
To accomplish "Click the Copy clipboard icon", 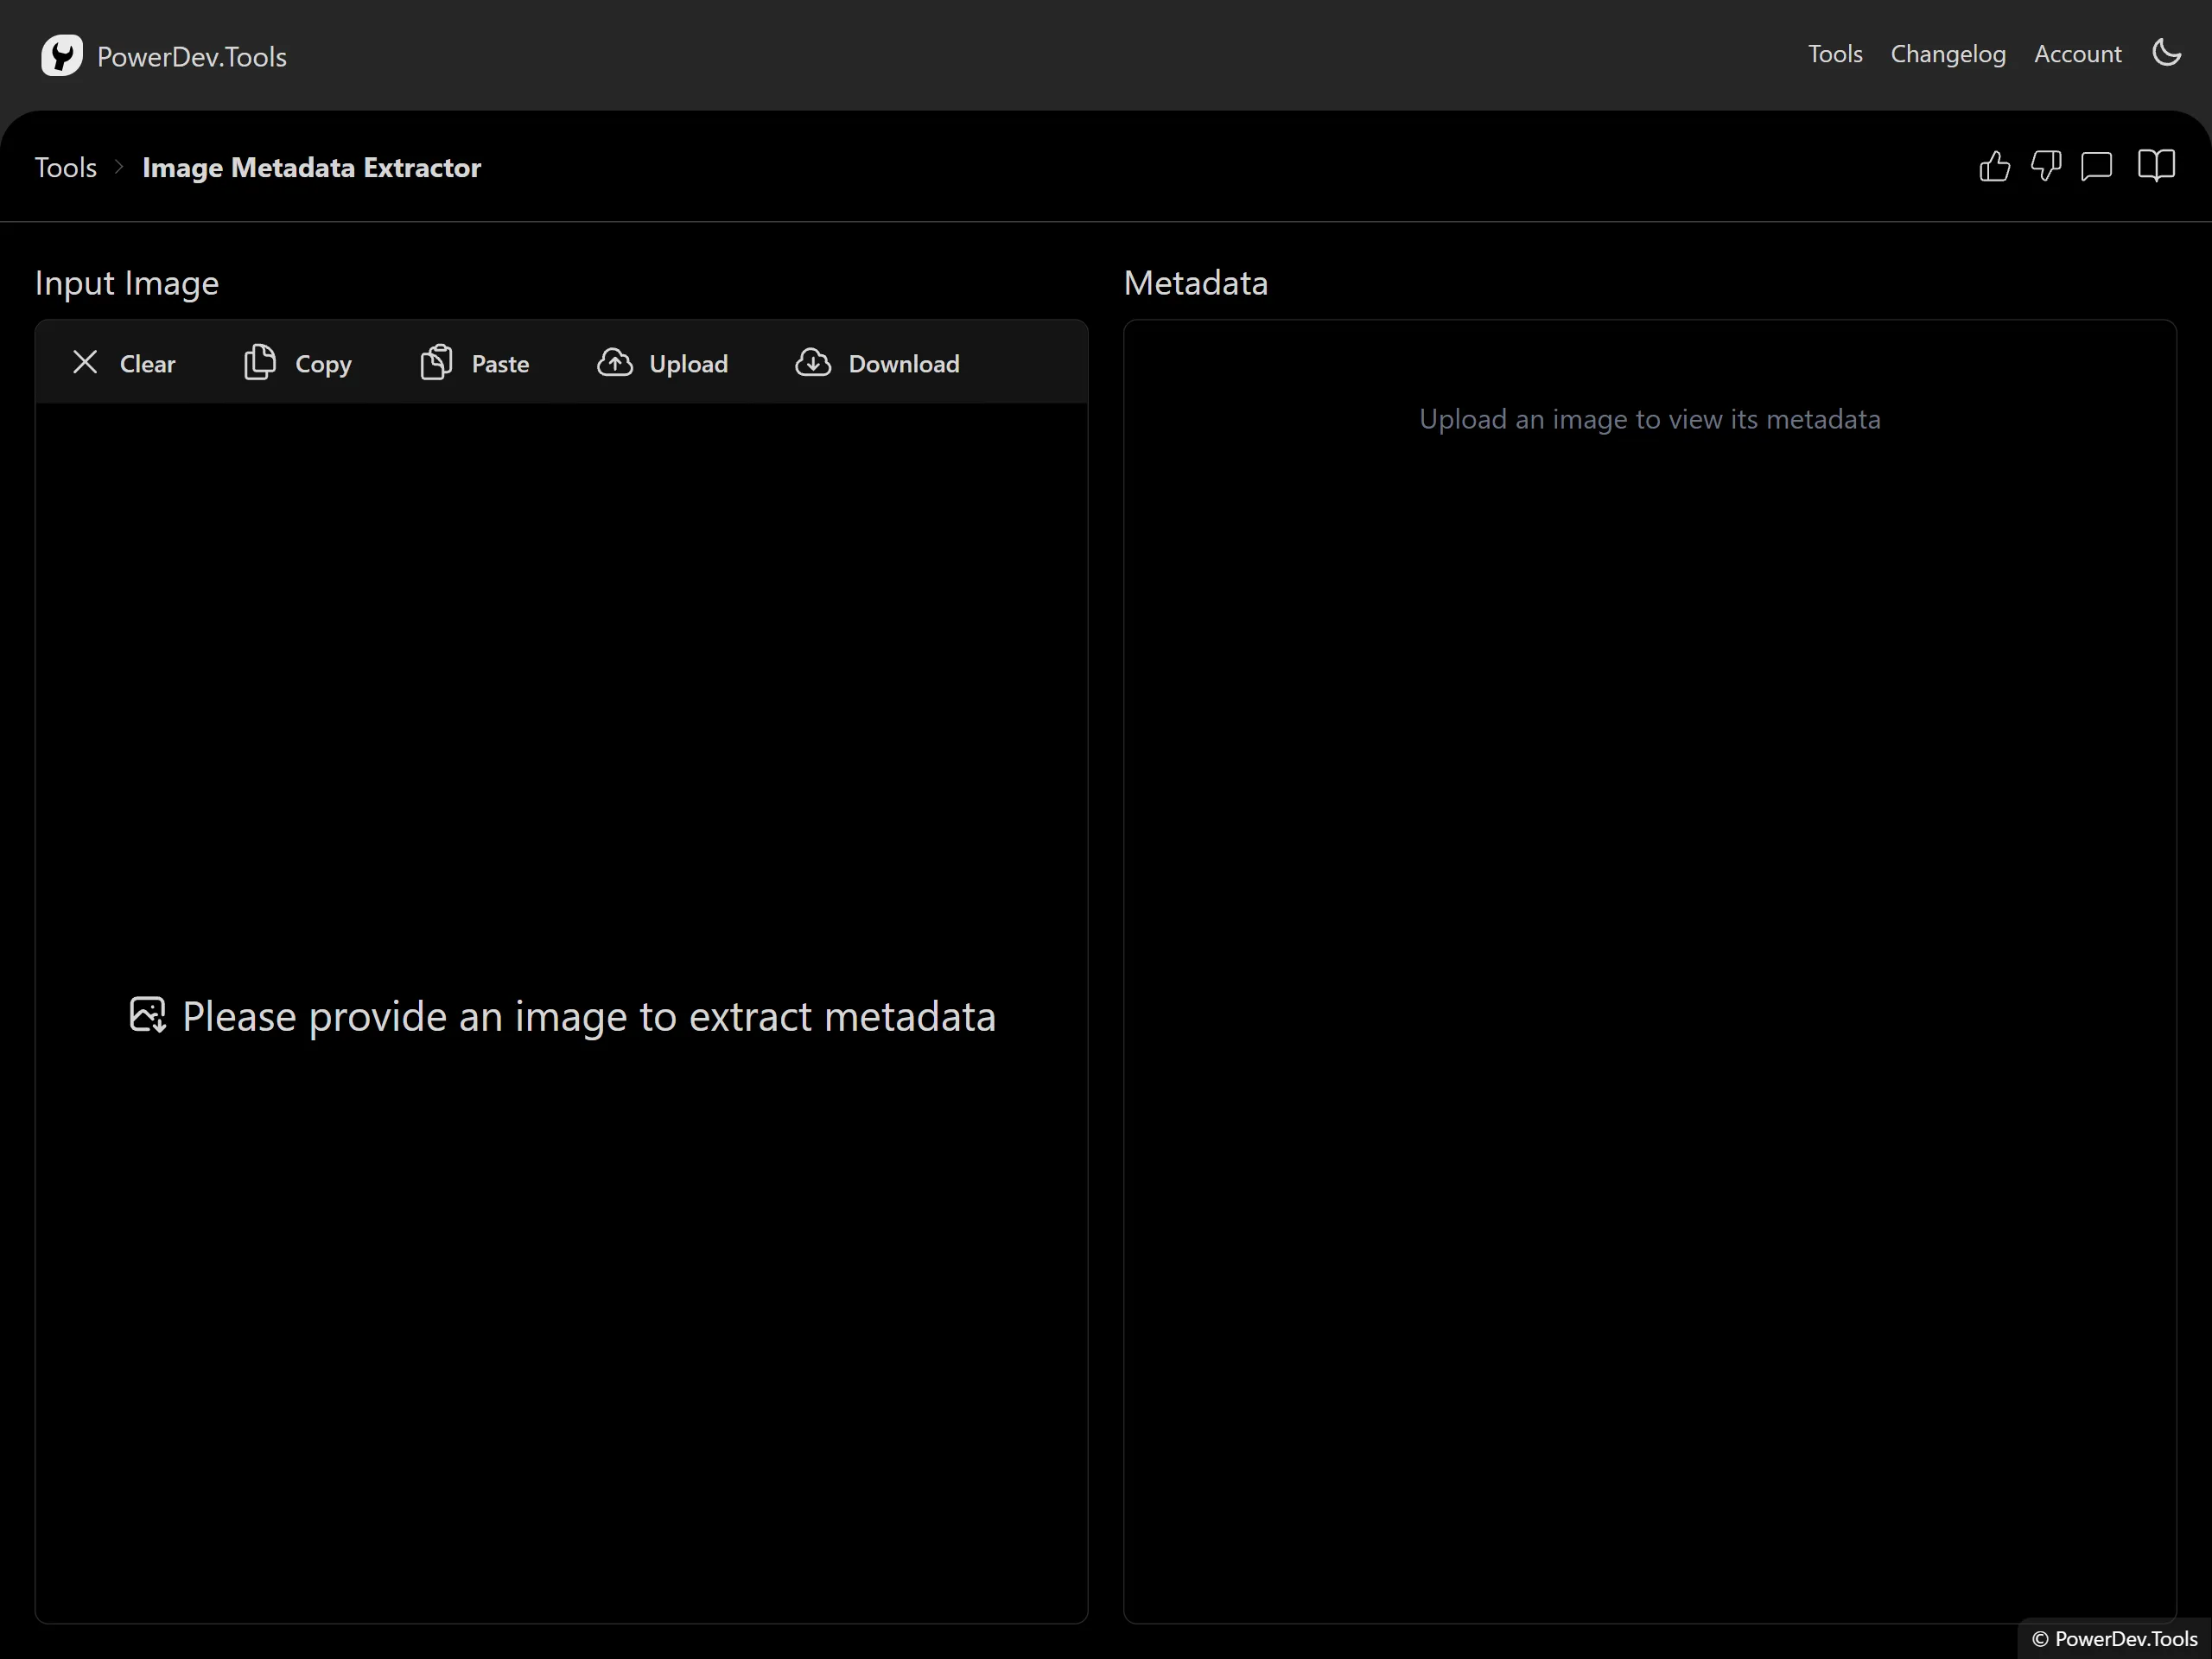I will coord(259,362).
